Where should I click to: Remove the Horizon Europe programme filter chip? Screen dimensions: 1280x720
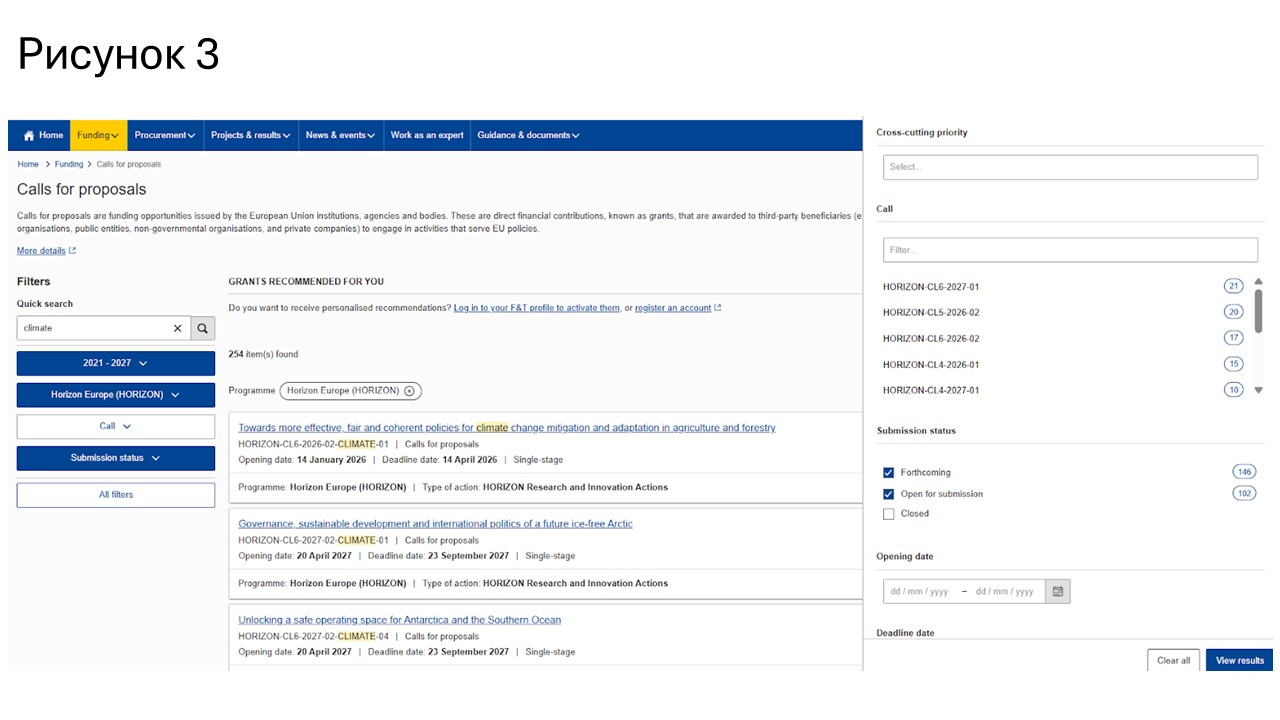point(409,391)
